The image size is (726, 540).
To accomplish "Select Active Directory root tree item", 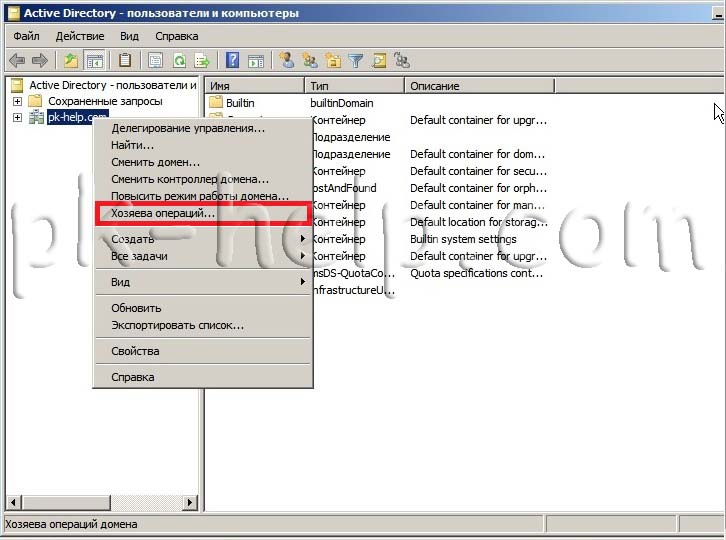I will (113, 85).
